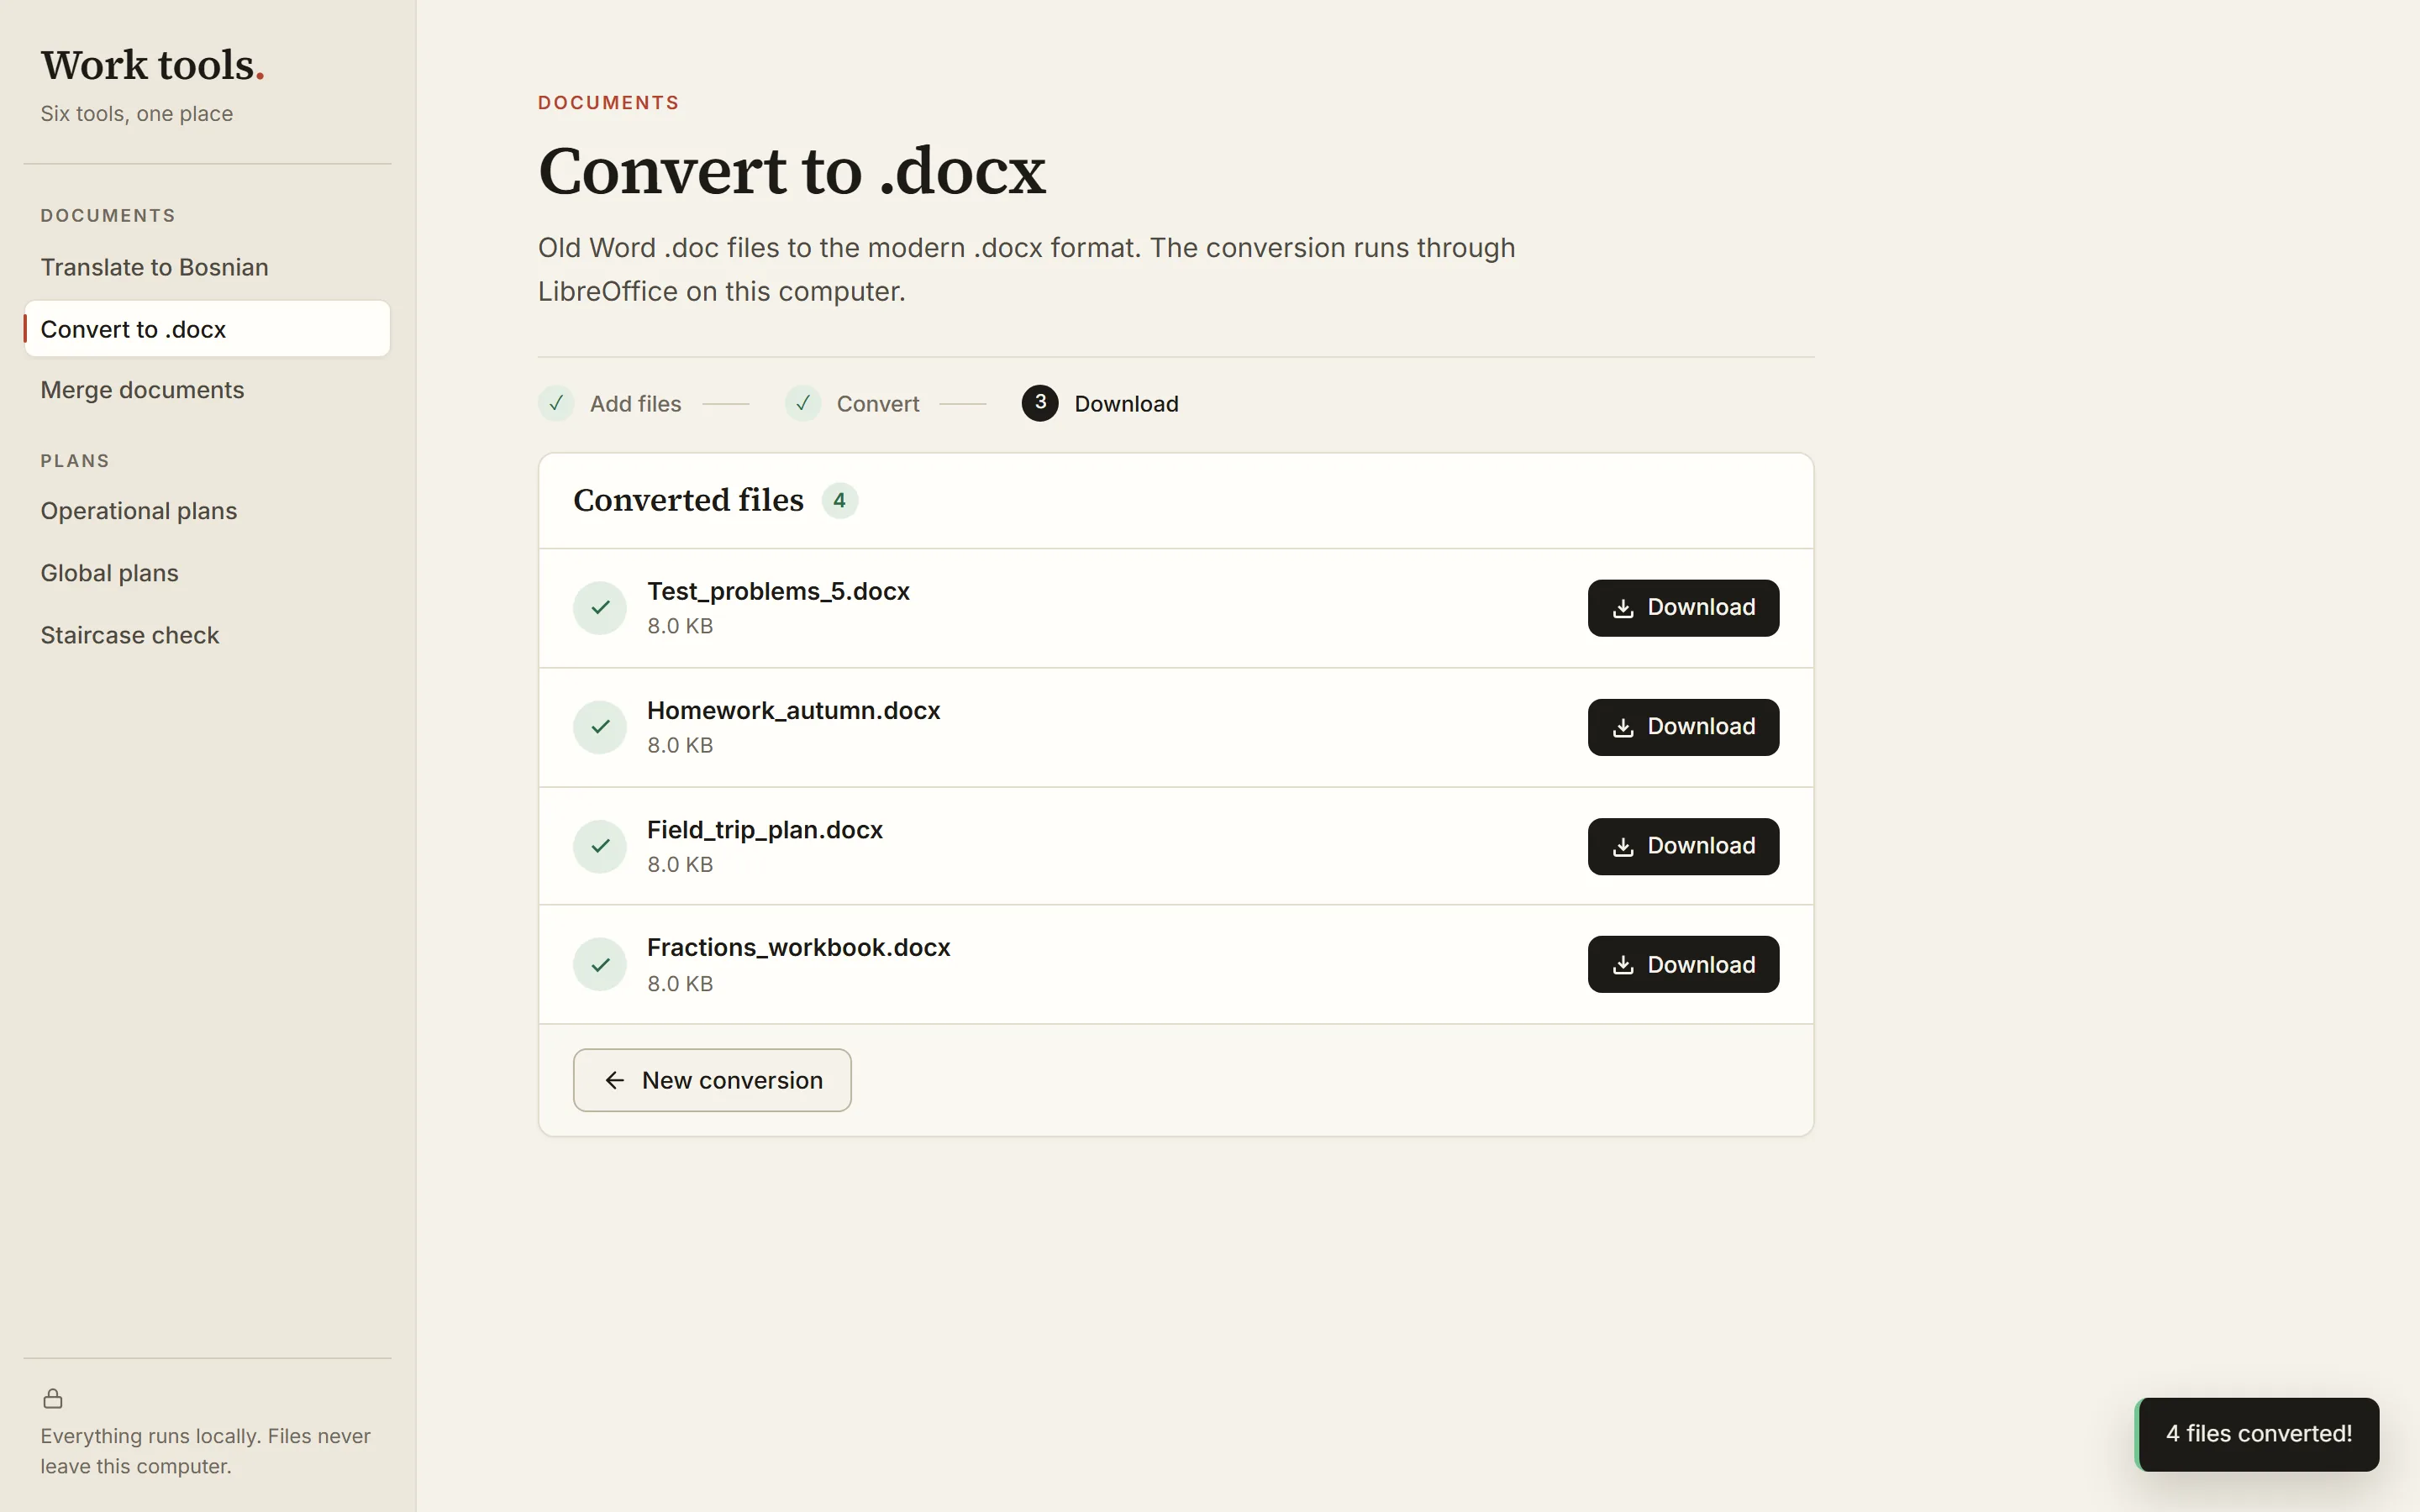Click the Convert step checkmark
Screen dimensions: 2420x1512
(803, 403)
